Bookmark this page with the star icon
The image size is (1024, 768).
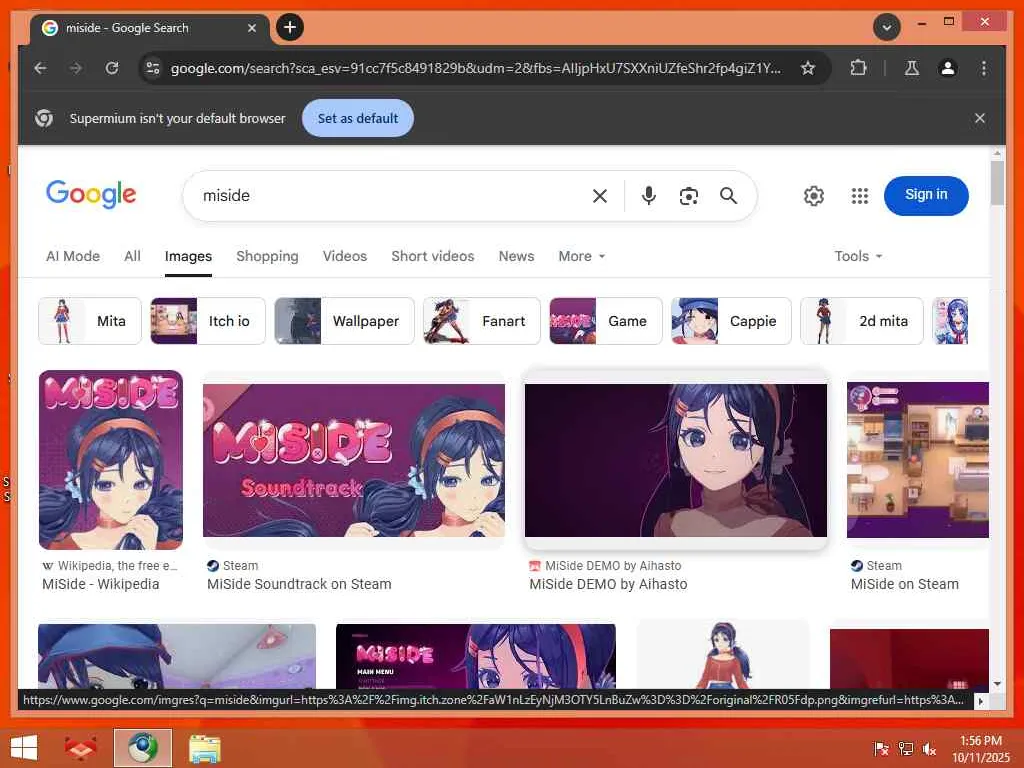pyautogui.click(x=808, y=68)
